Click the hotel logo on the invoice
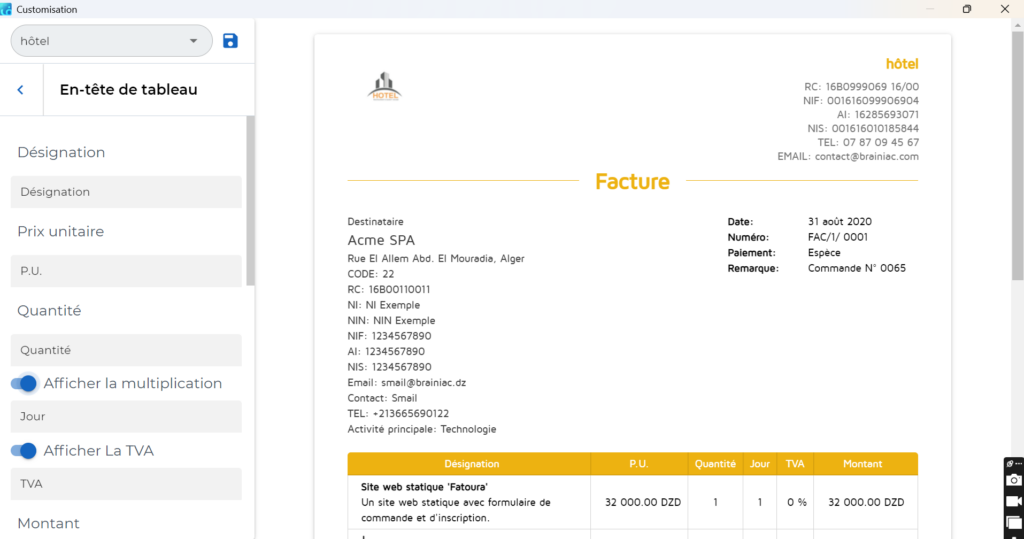 coord(385,88)
